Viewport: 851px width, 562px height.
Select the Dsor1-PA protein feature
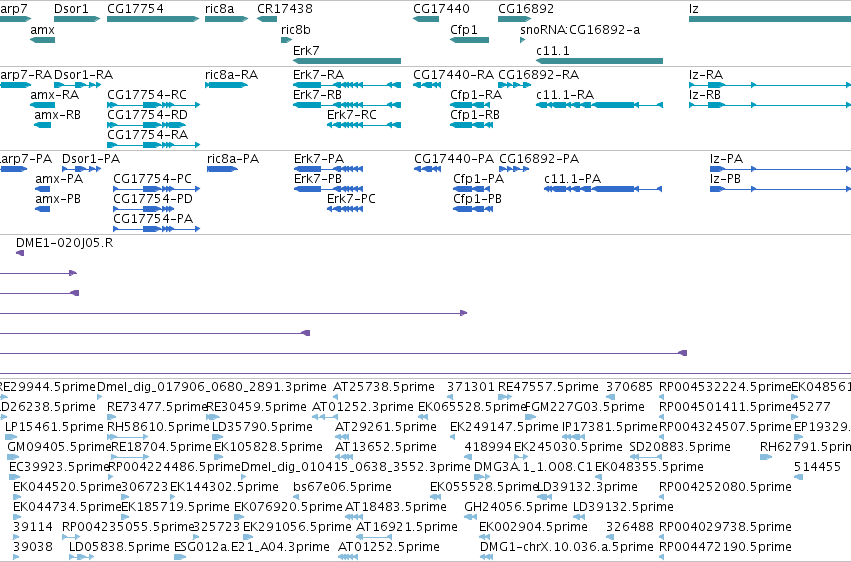[81, 169]
